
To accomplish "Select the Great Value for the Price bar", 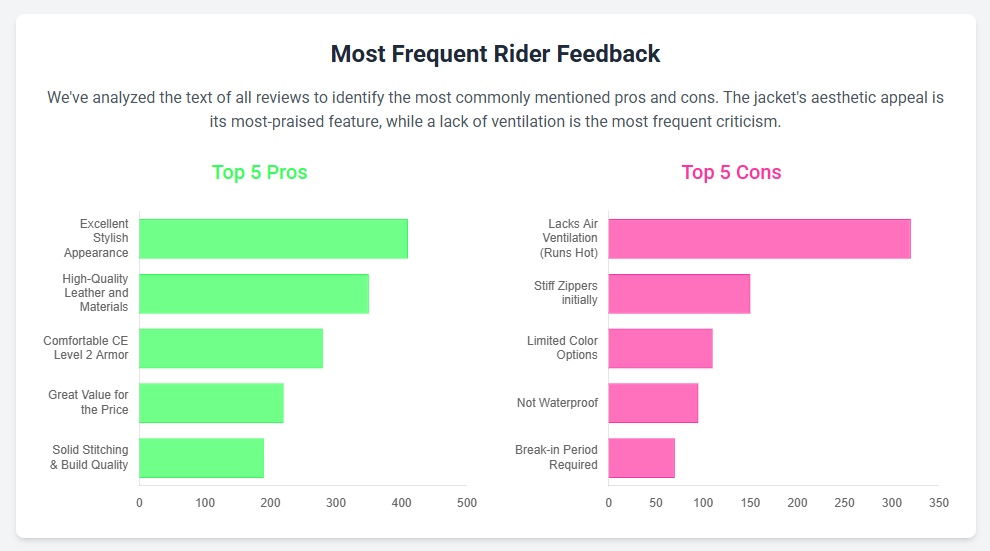I will pos(211,402).
